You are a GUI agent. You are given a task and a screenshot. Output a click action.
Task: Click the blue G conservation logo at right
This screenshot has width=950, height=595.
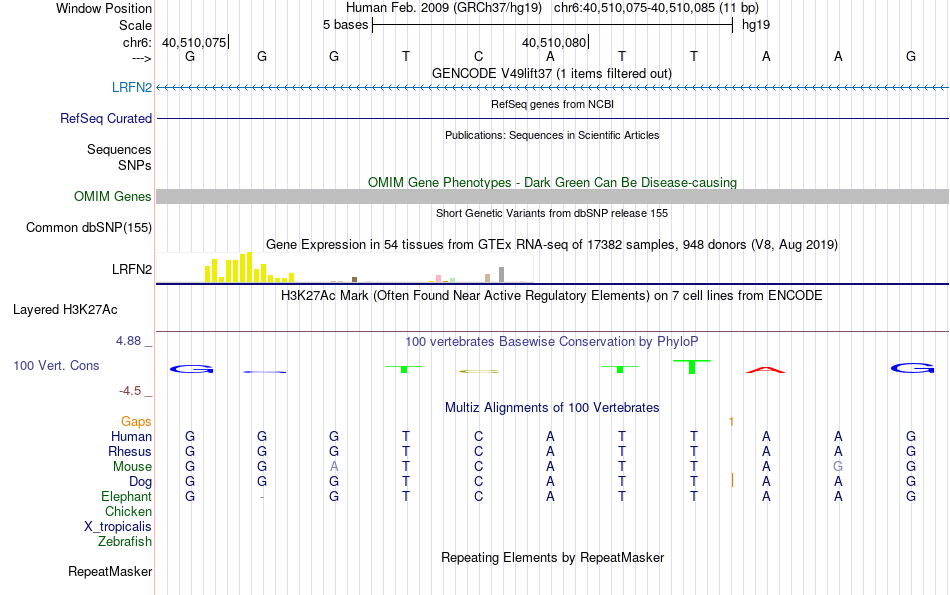click(912, 368)
